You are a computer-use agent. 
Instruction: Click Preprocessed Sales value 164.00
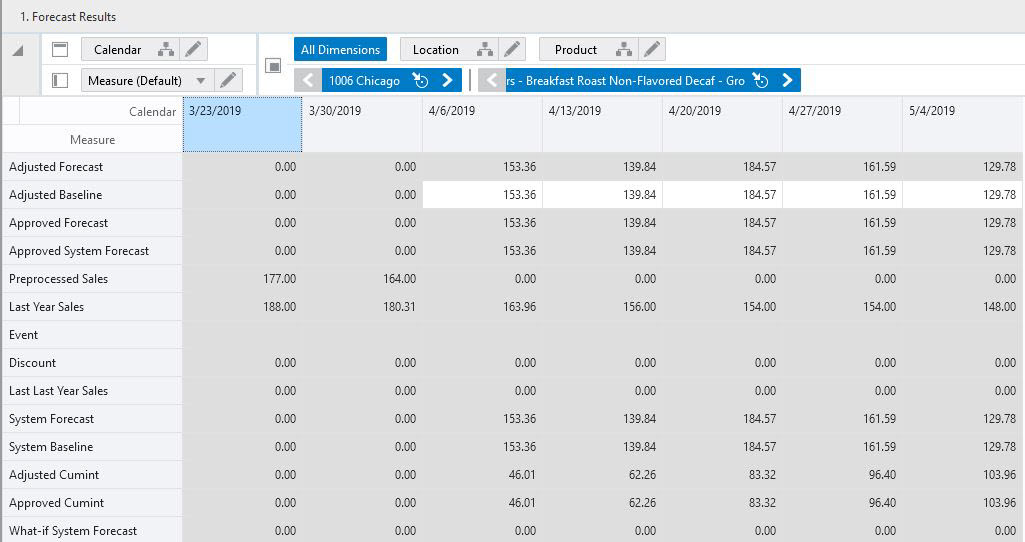click(x=399, y=279)
